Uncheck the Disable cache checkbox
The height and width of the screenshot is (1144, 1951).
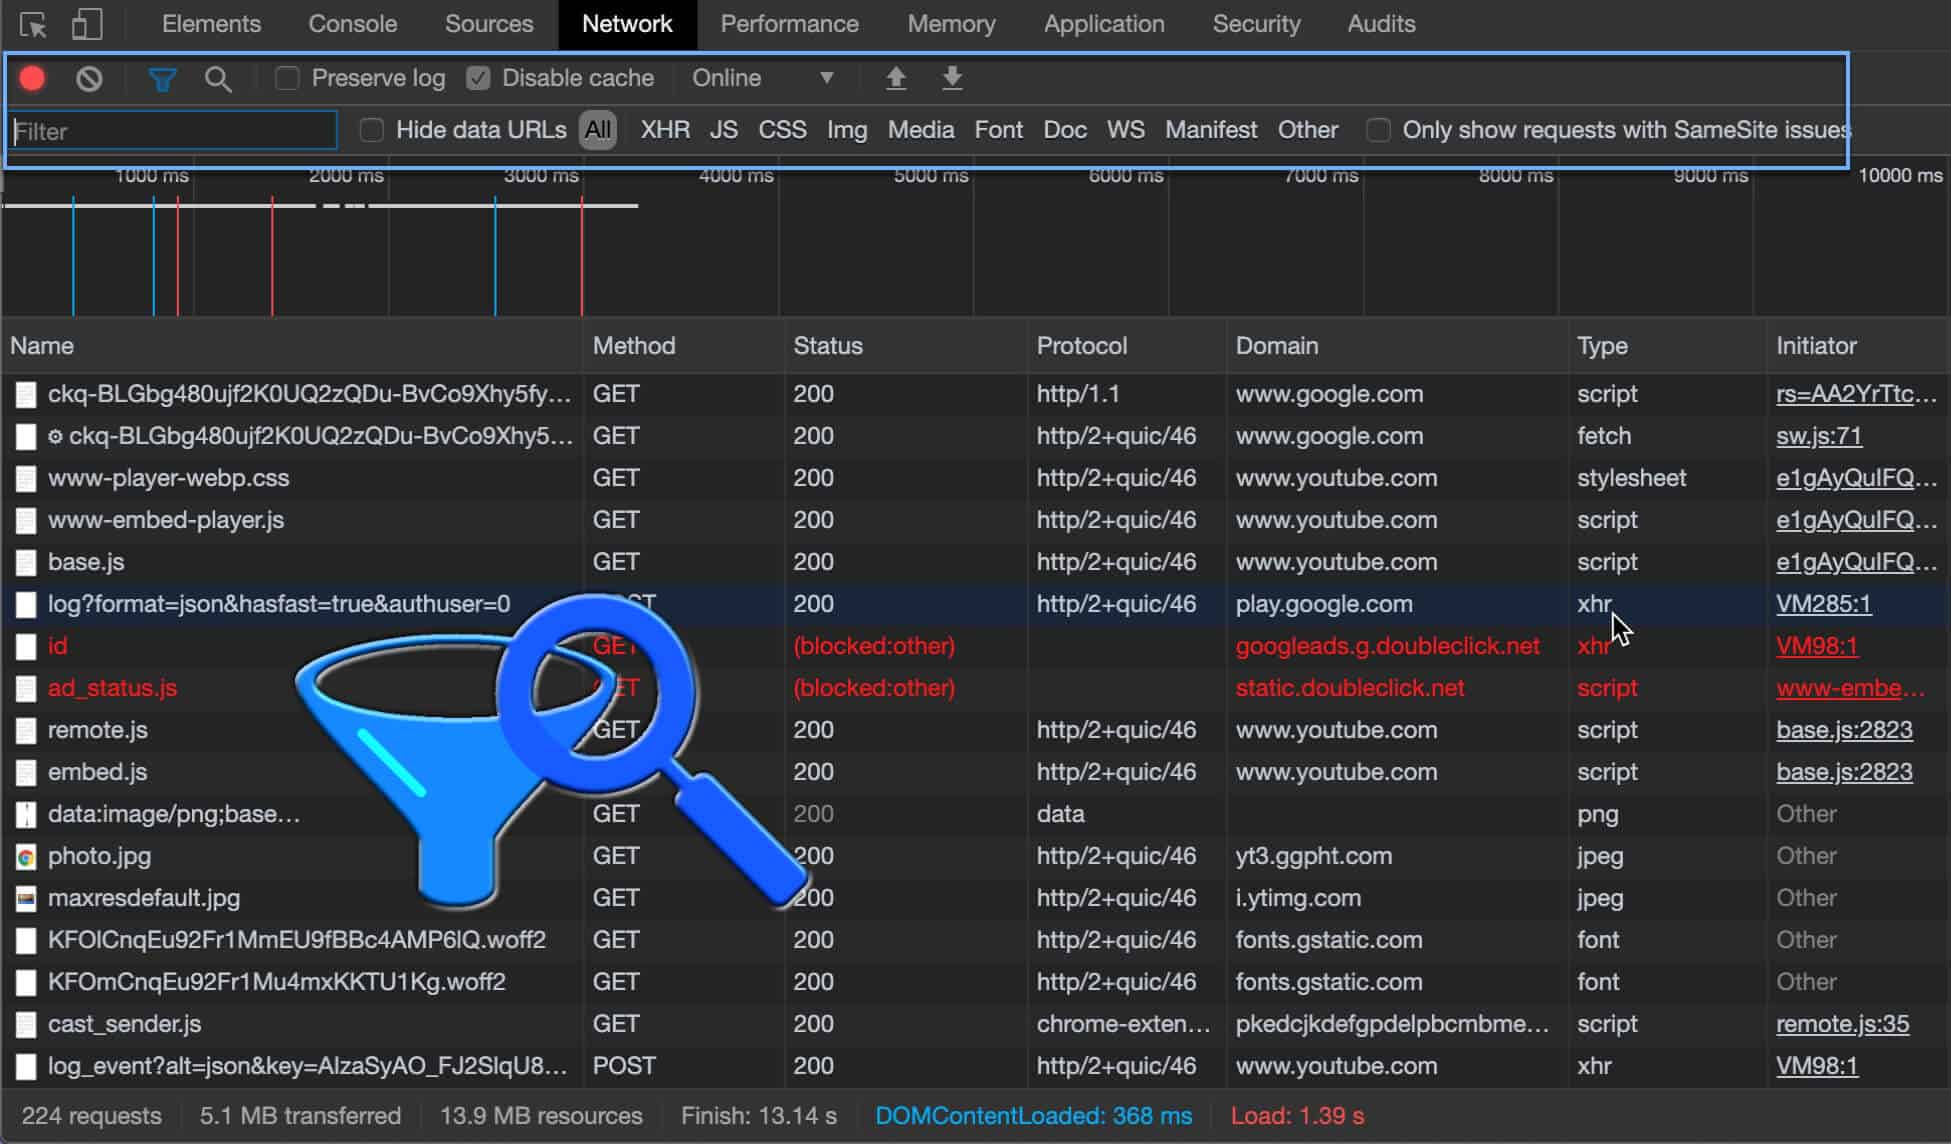(479, 78)
